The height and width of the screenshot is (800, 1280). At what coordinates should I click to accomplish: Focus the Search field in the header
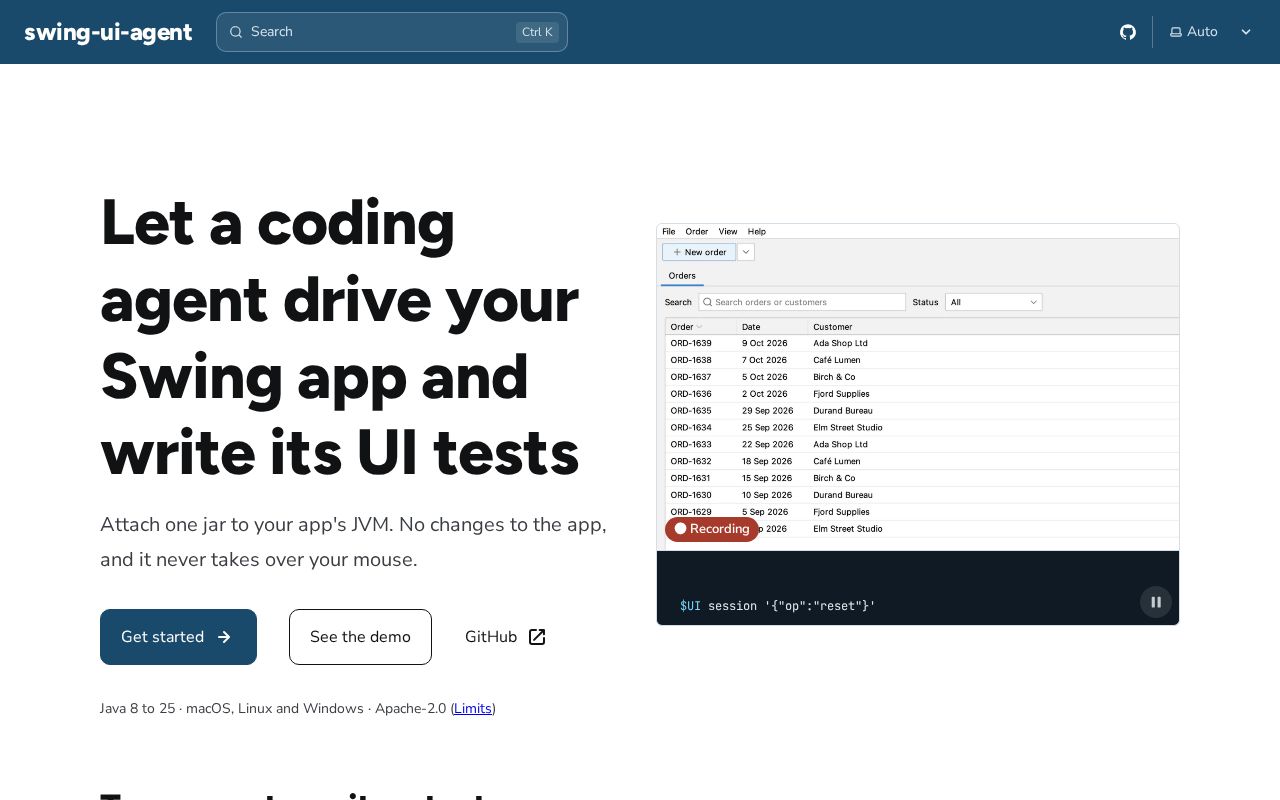tap(392, 32)
